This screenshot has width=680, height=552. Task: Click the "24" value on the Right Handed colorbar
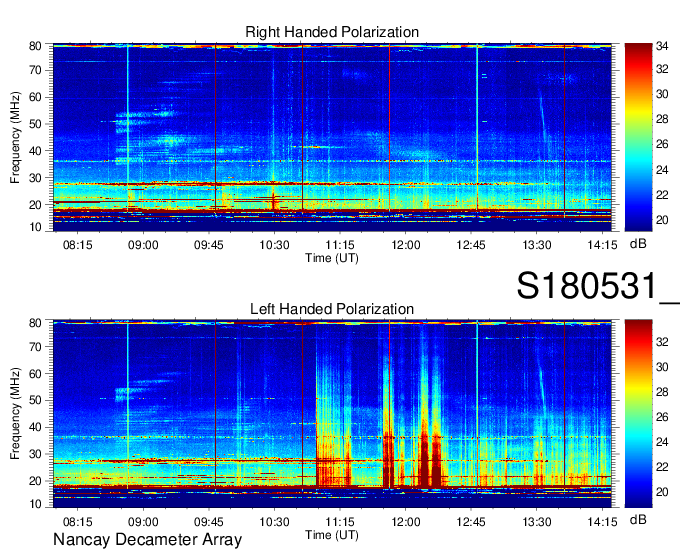pos(662,170)
